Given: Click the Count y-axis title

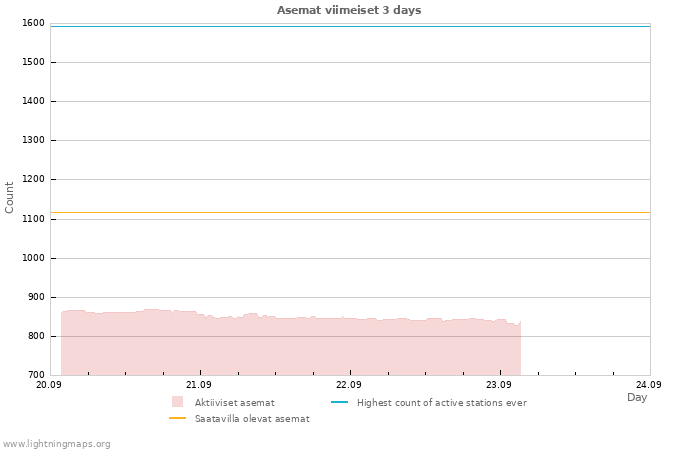Looking at the screenshot, I should (9, 197).
